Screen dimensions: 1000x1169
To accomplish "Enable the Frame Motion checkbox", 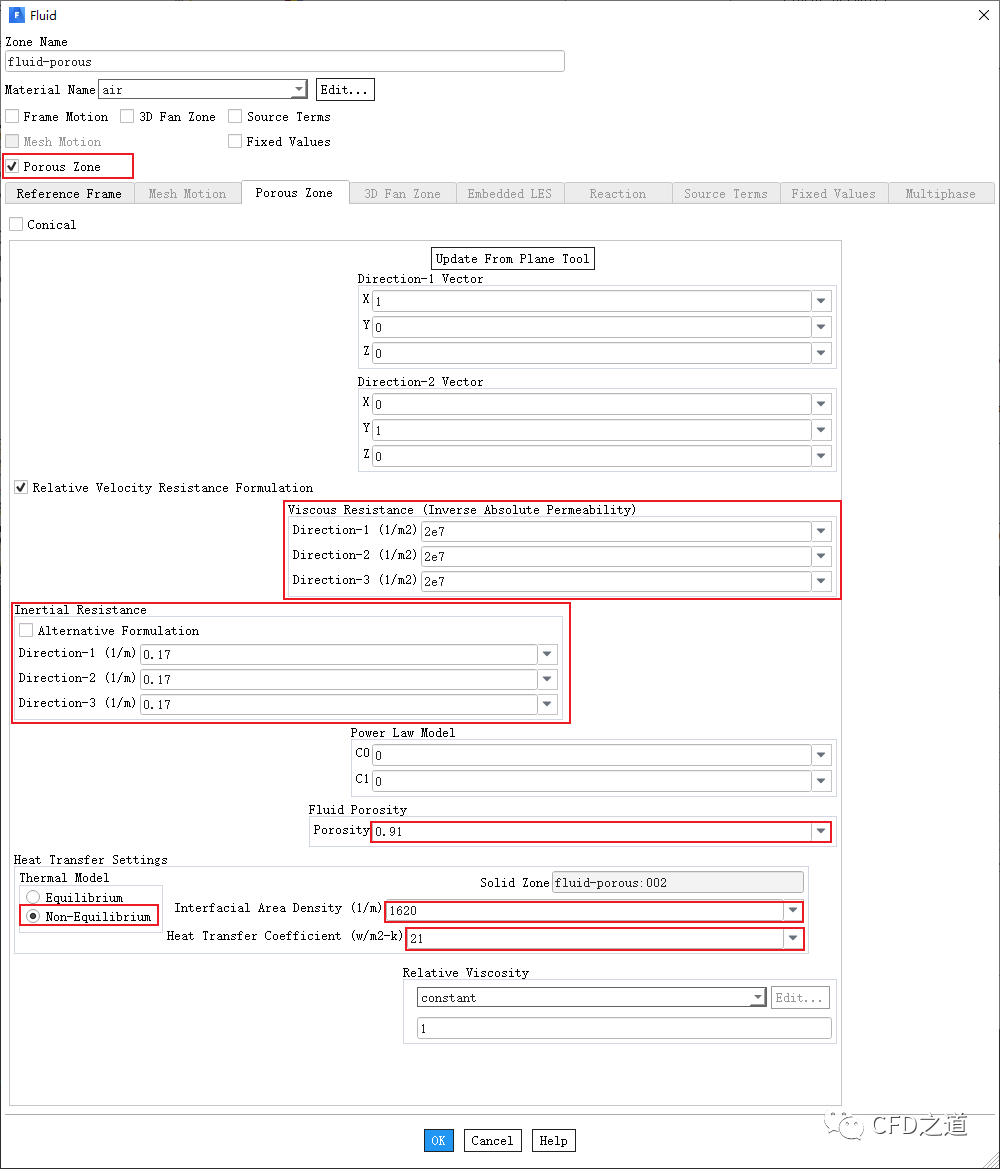I will point(12,116).
